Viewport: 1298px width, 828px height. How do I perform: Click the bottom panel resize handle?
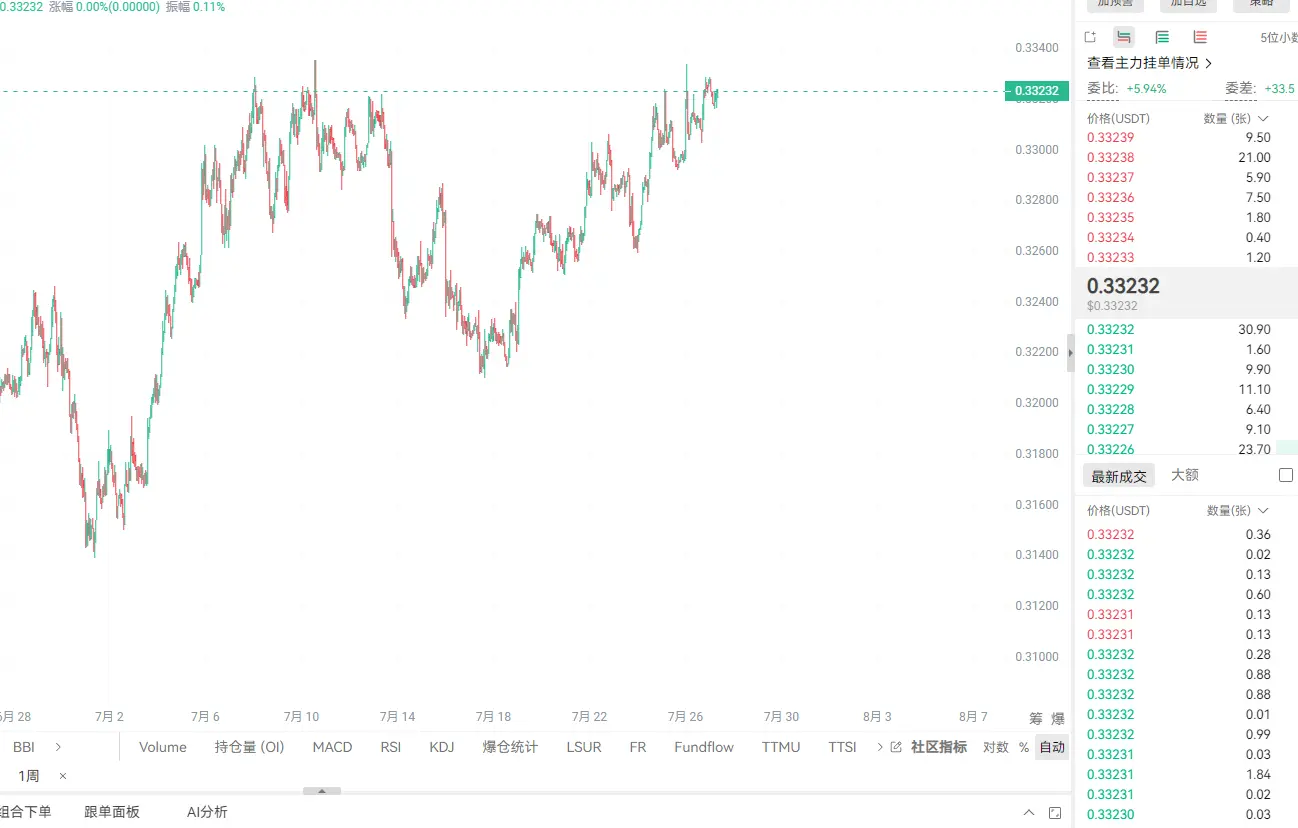(322, 791)
